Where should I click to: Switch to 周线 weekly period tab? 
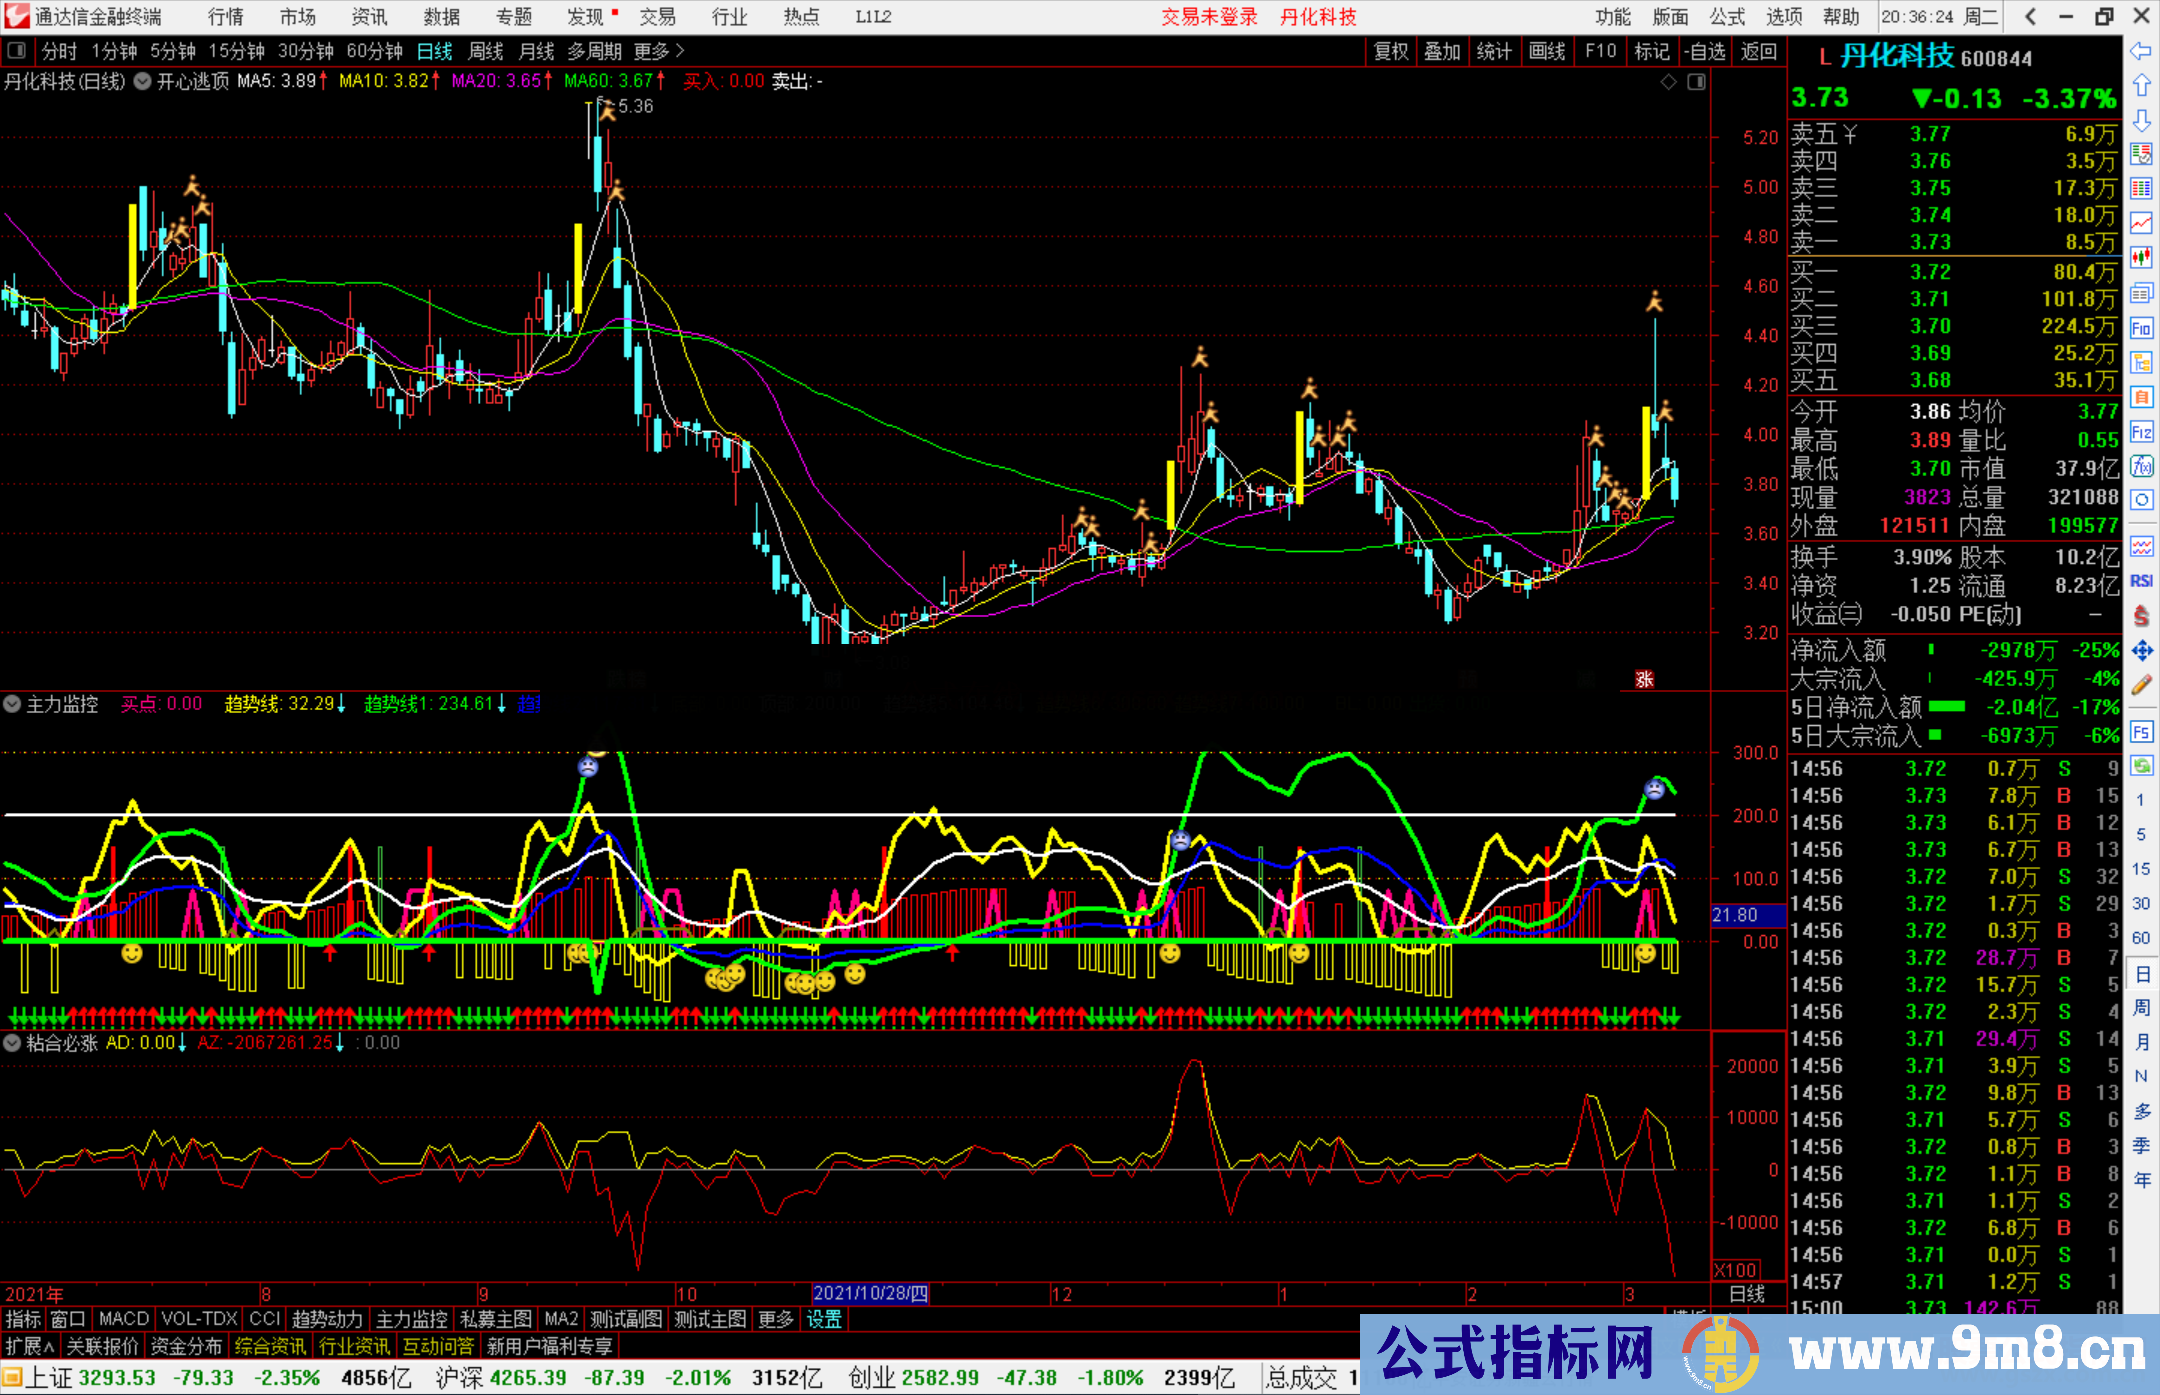485,51
